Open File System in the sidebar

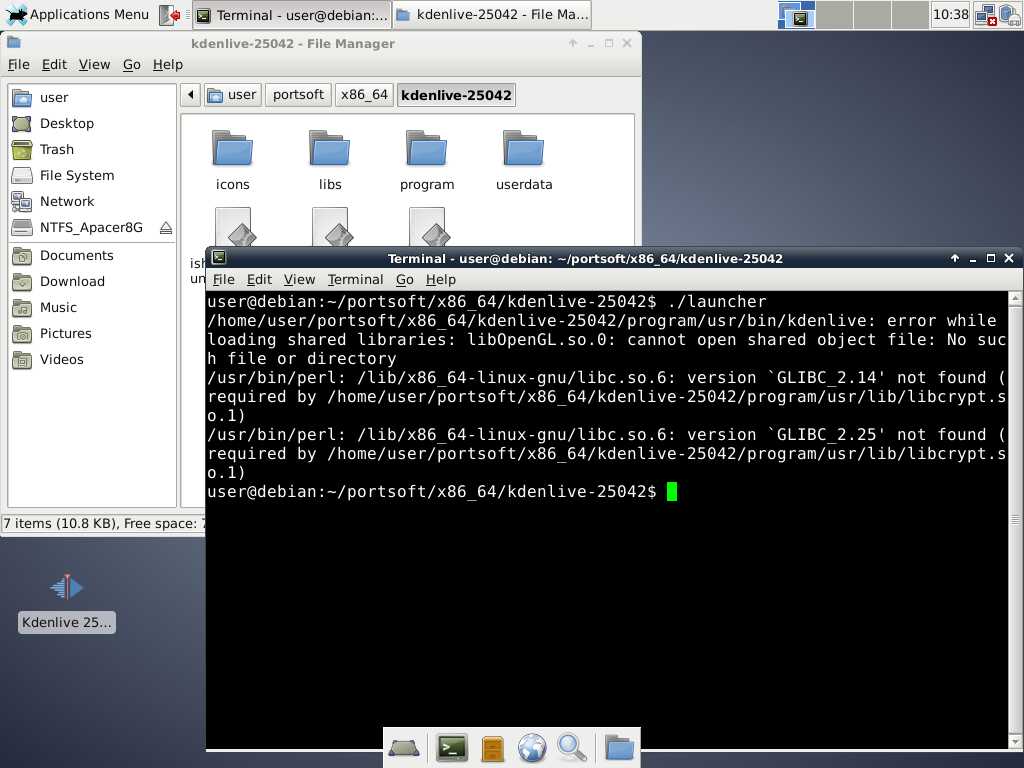(92, 176)
